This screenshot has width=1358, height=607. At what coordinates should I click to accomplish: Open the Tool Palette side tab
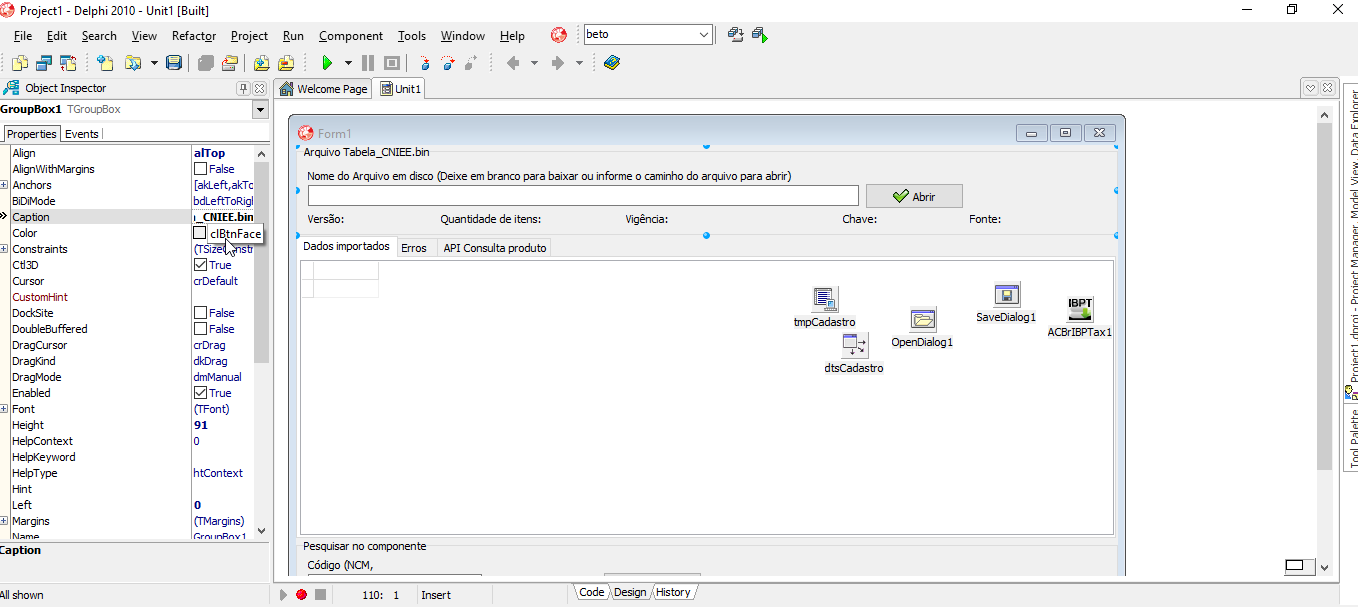(x=1350, y=439)
